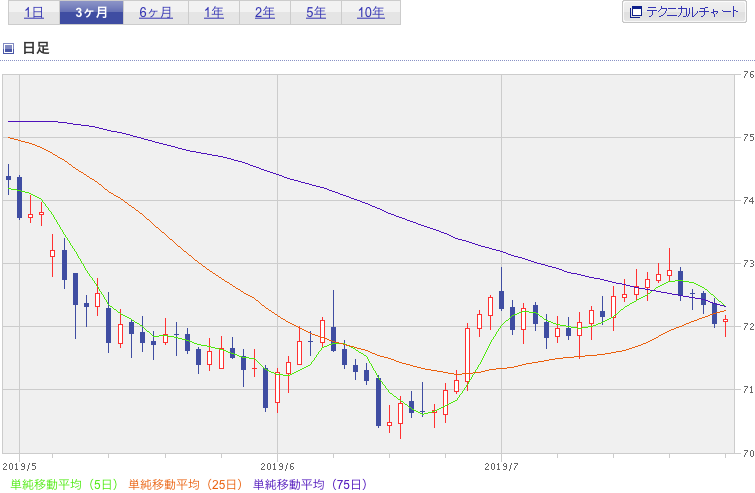
Task: Open the 10年 period tab
Action: 371,13
